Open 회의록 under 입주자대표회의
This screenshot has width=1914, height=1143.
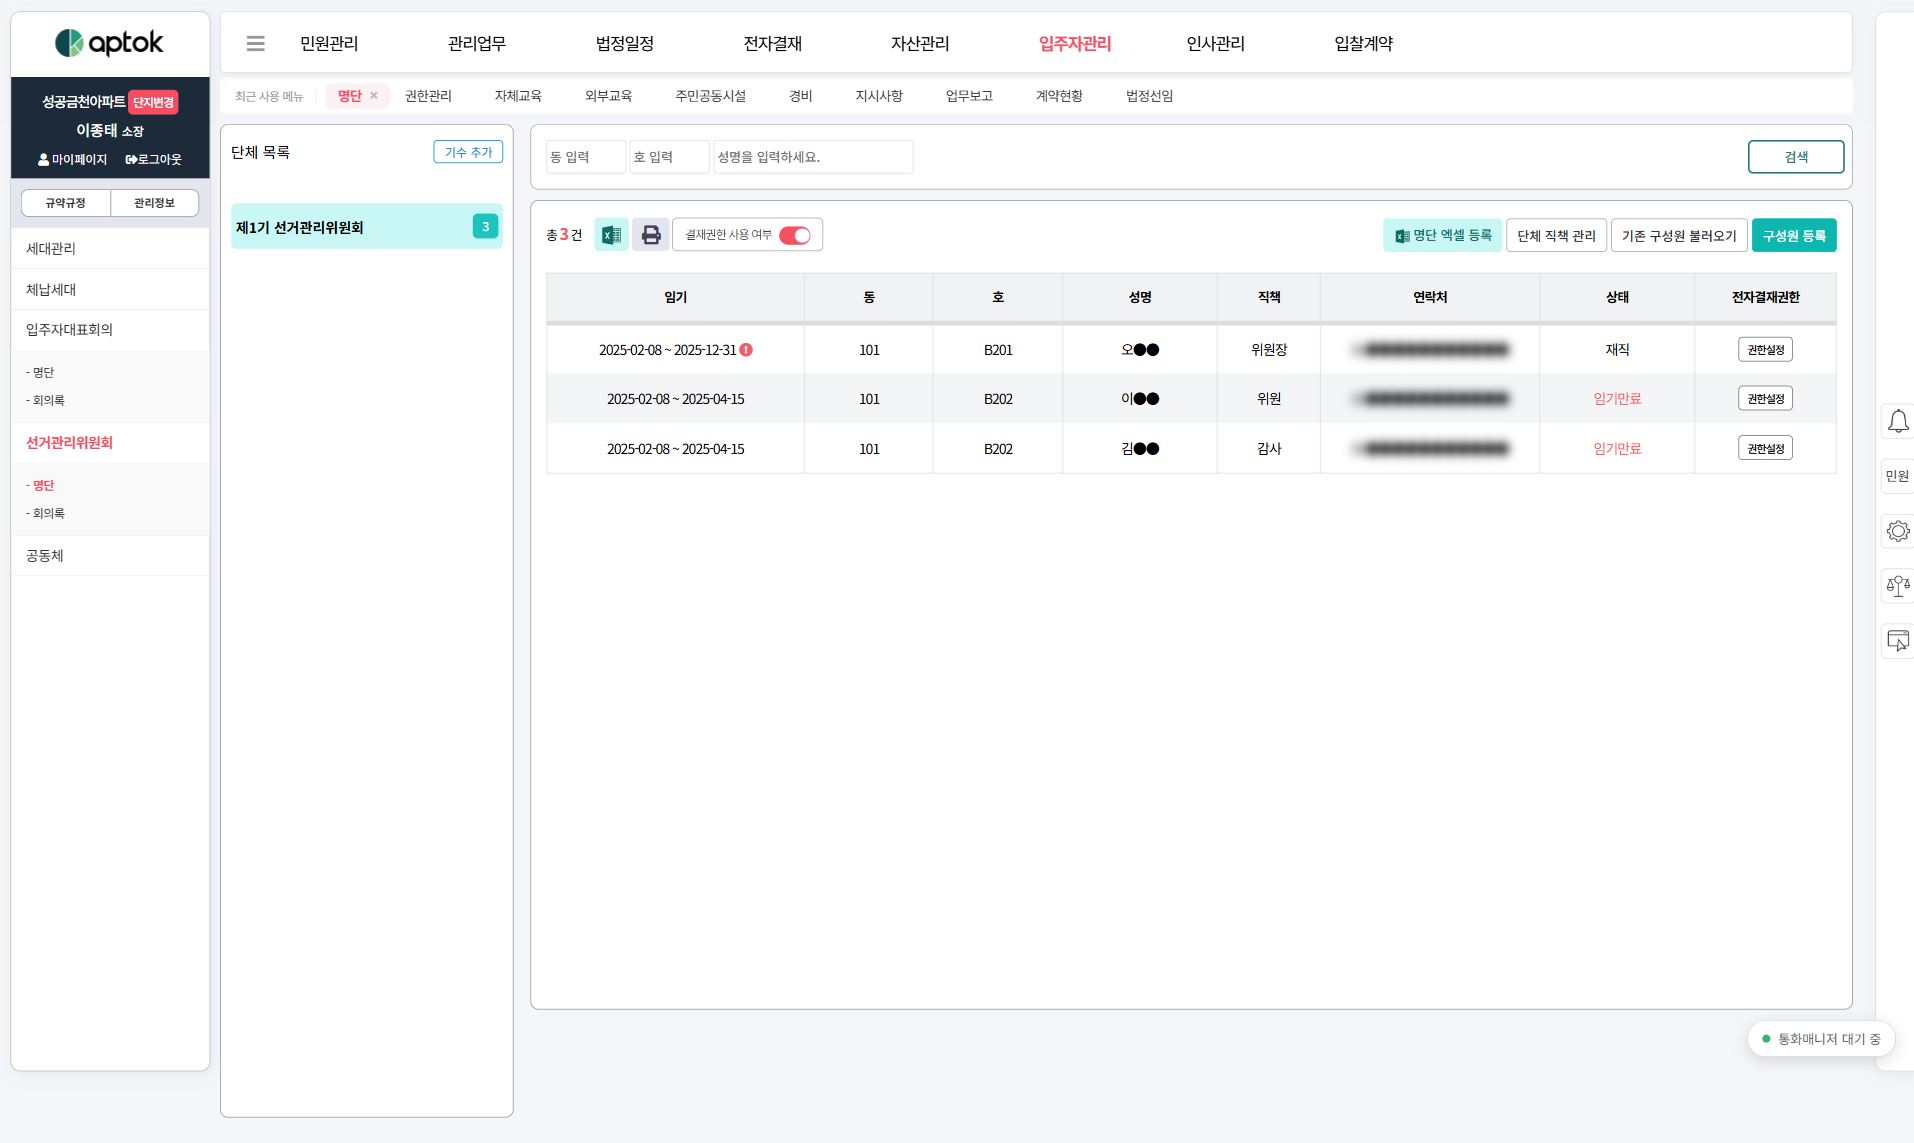(45, 400)
